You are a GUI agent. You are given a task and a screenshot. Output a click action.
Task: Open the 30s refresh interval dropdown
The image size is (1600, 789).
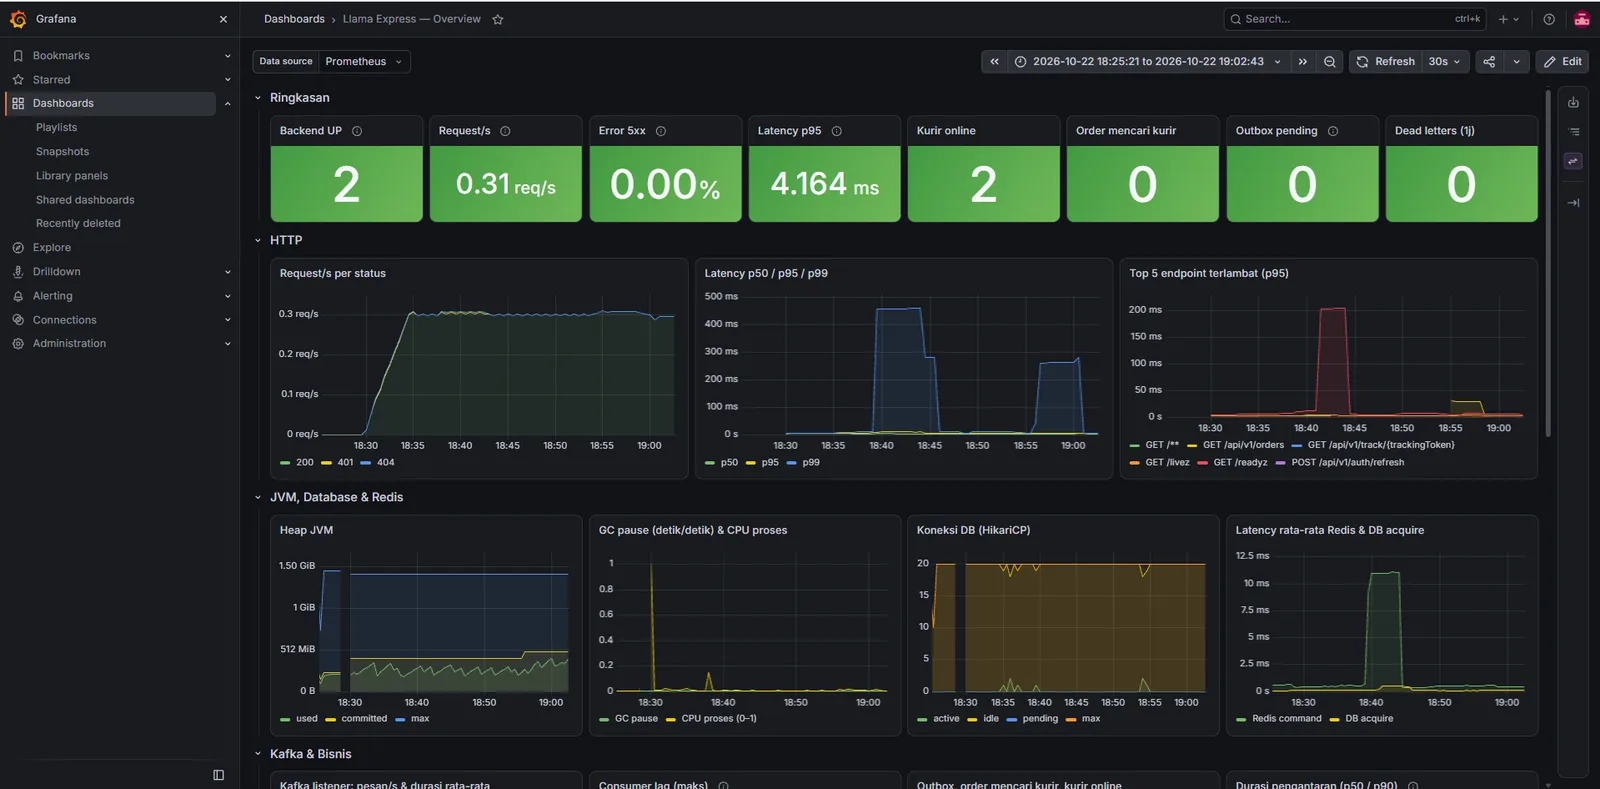[x=1445, y=62]
